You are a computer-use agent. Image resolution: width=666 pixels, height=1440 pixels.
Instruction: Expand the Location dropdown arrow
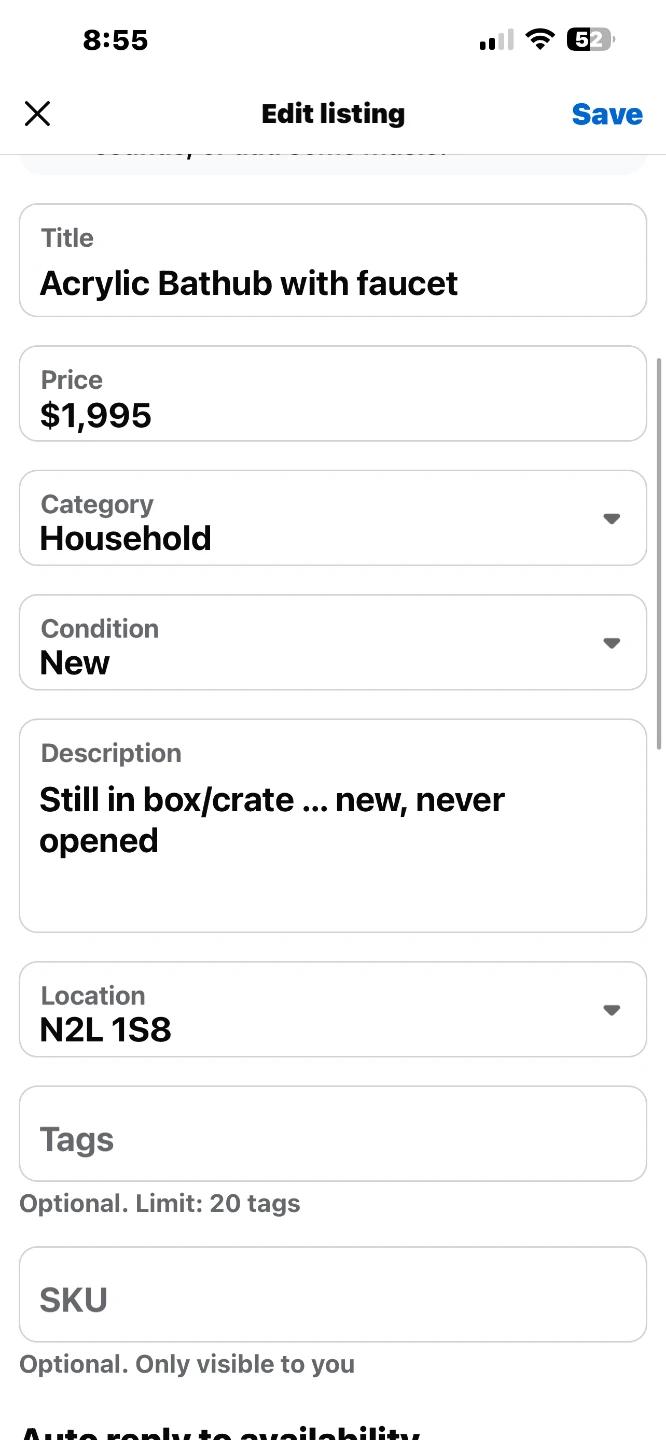pyautogui.click(x=612, y=1010)
